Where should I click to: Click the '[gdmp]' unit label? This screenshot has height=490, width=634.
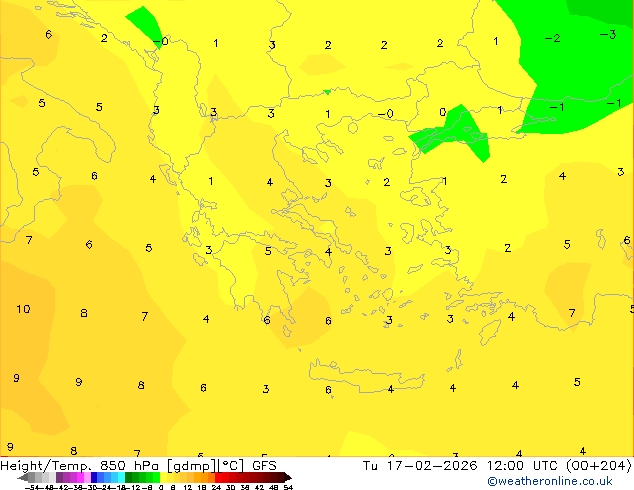point(192,466)
